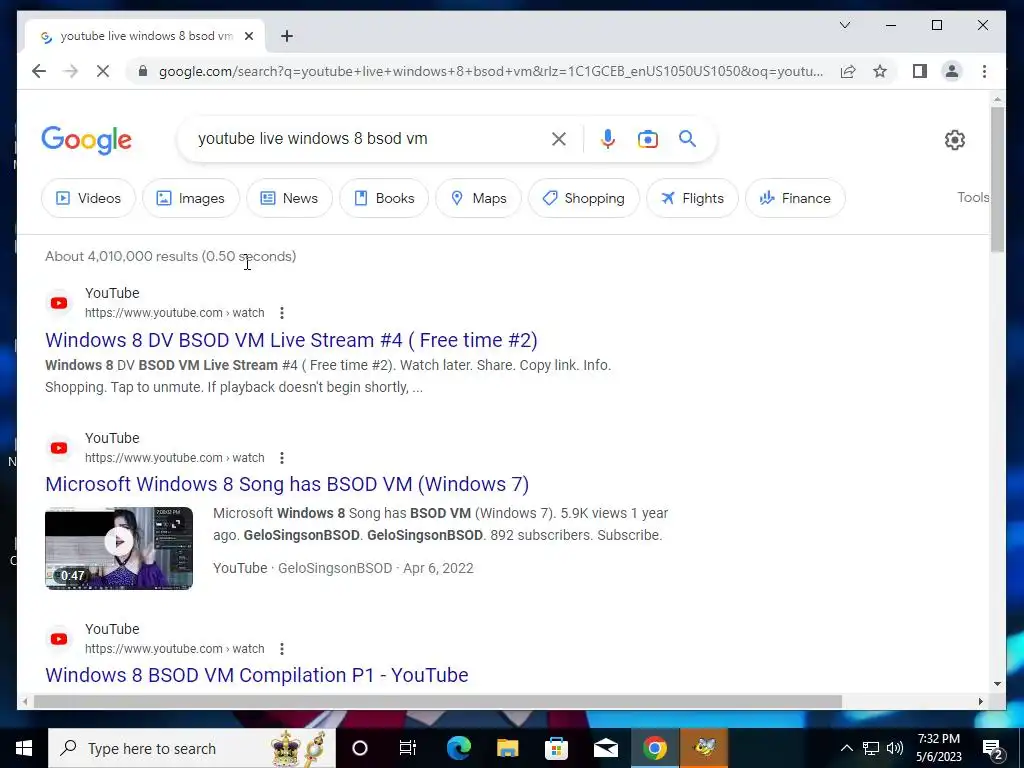Click Windows taskbar search box
The height and width of the screenshot is (768, 1024).
[192, 748]
